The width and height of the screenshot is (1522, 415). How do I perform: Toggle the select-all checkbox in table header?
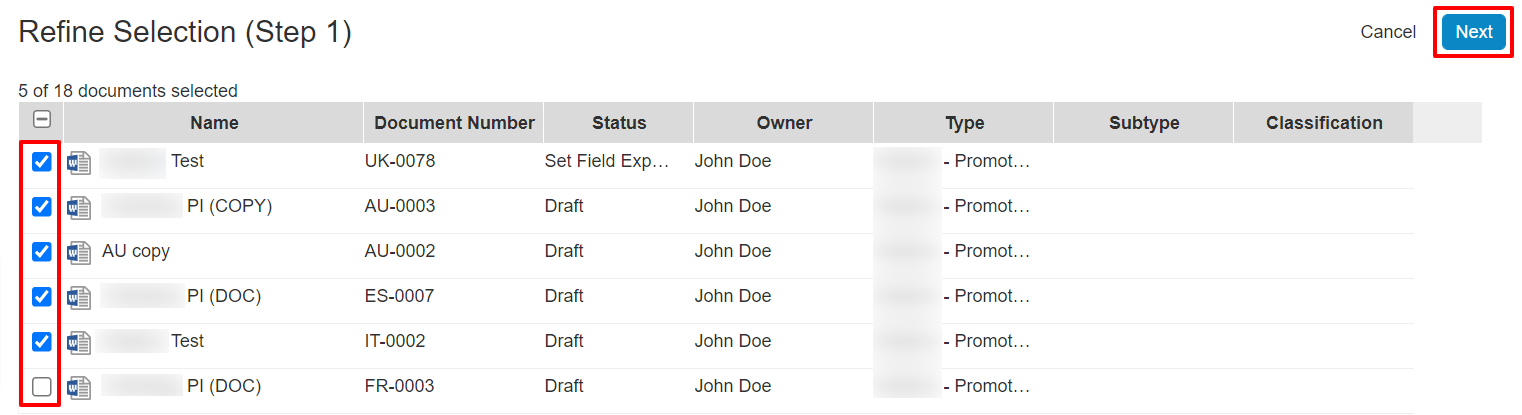coord(42,120)
